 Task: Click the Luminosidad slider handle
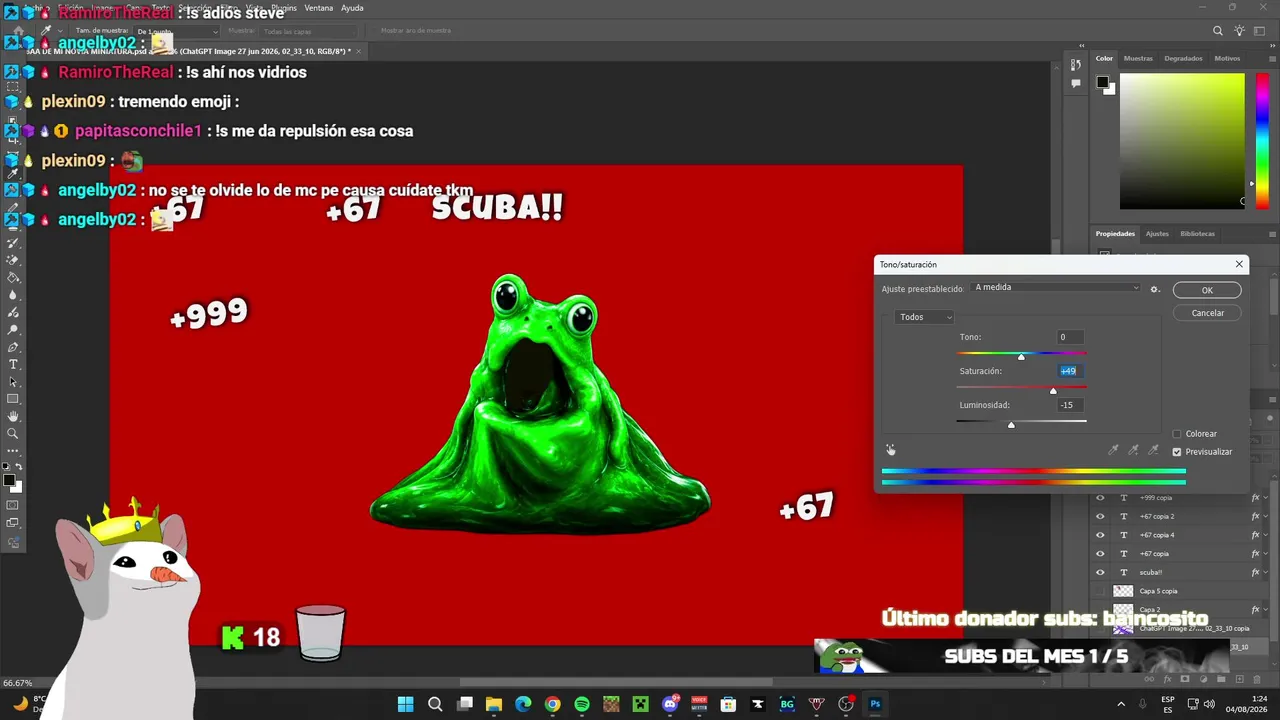pyautogui.click(x=1011, y=425)
